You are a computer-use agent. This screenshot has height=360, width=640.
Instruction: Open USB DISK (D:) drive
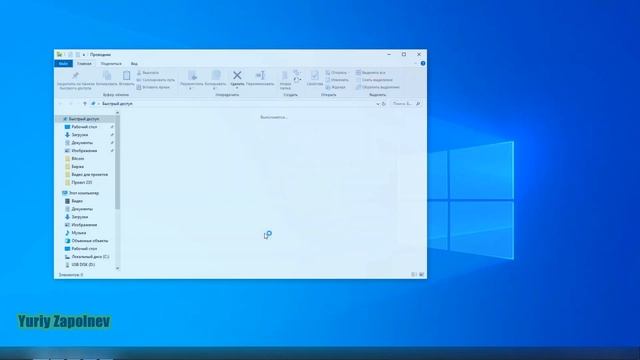[x=83, y=265]
